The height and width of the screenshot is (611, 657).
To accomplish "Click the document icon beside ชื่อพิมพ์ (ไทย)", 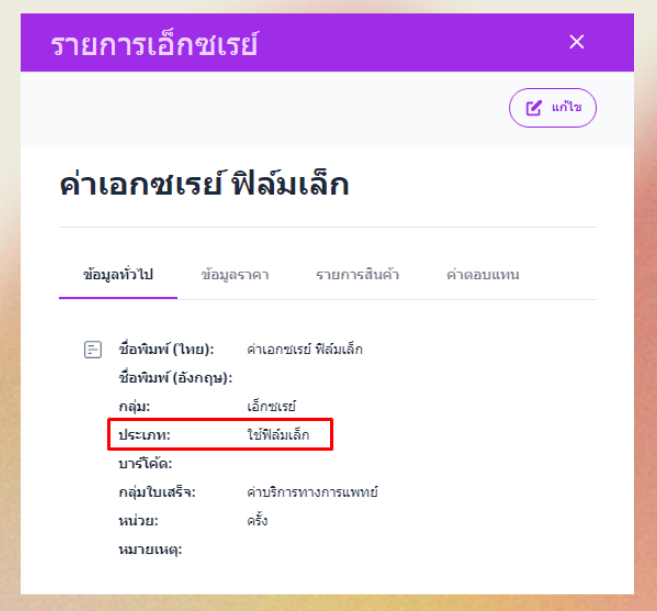I will click(x=93, y=350).
